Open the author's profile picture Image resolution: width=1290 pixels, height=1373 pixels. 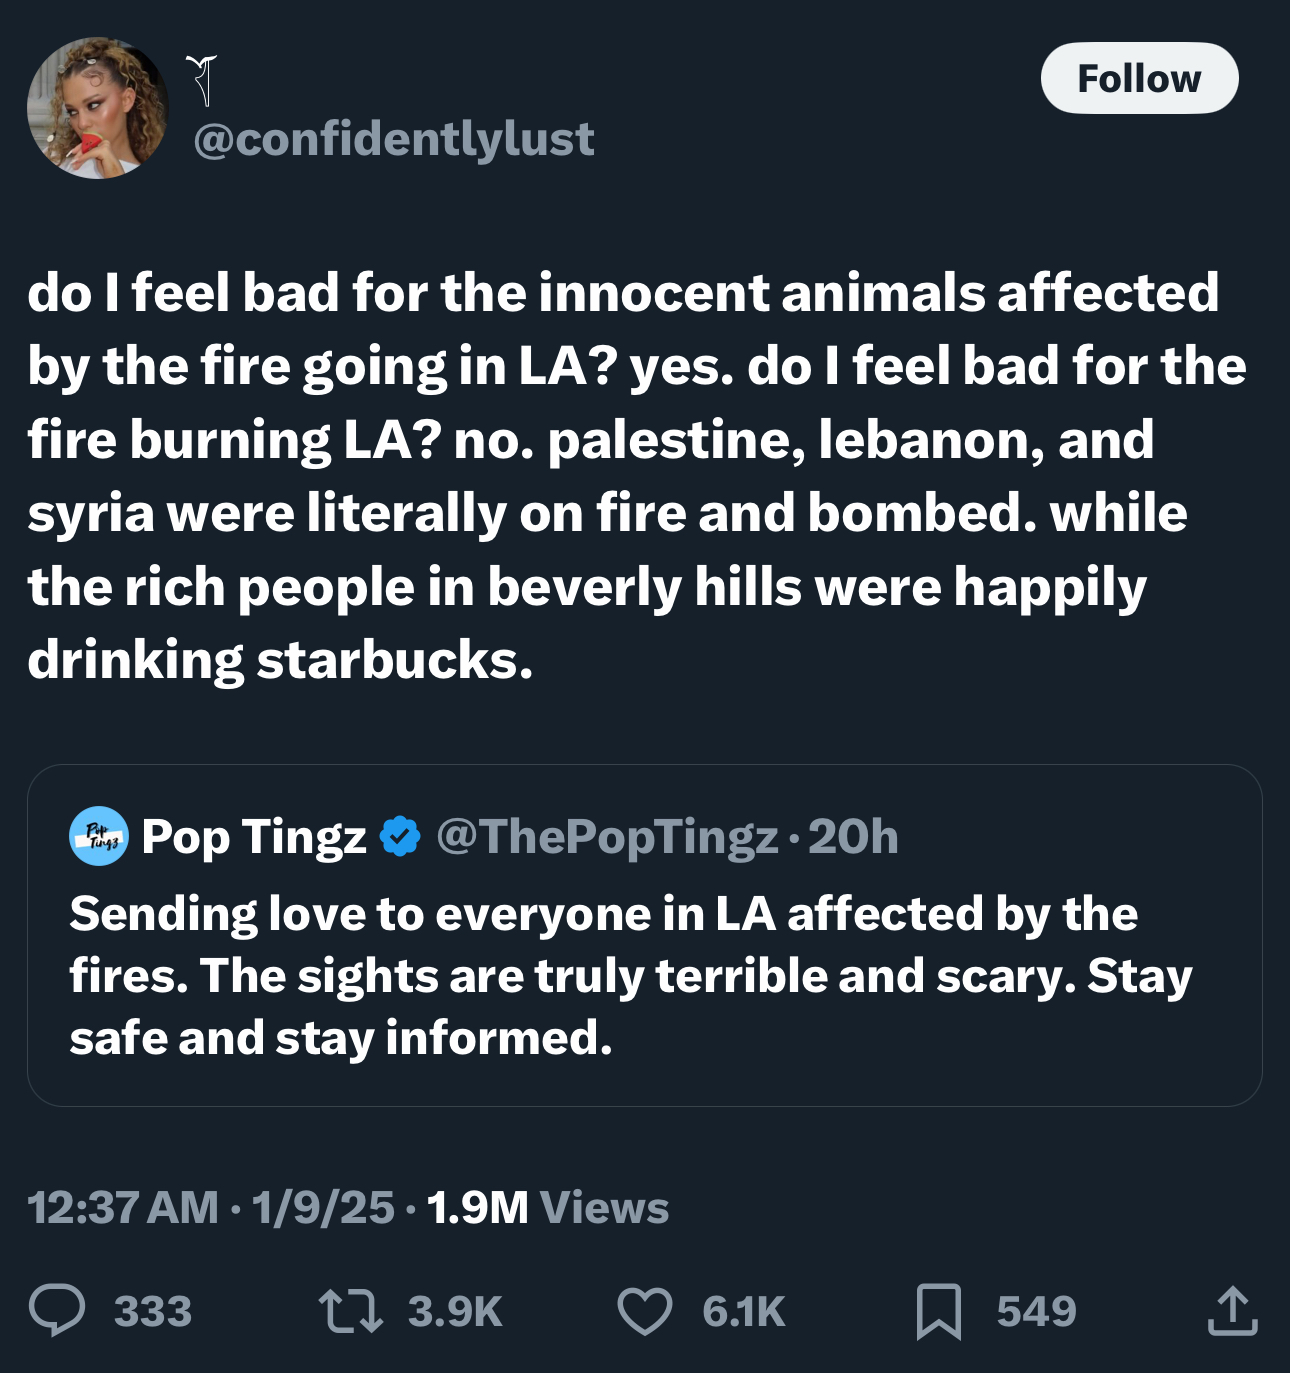[98, 108]
